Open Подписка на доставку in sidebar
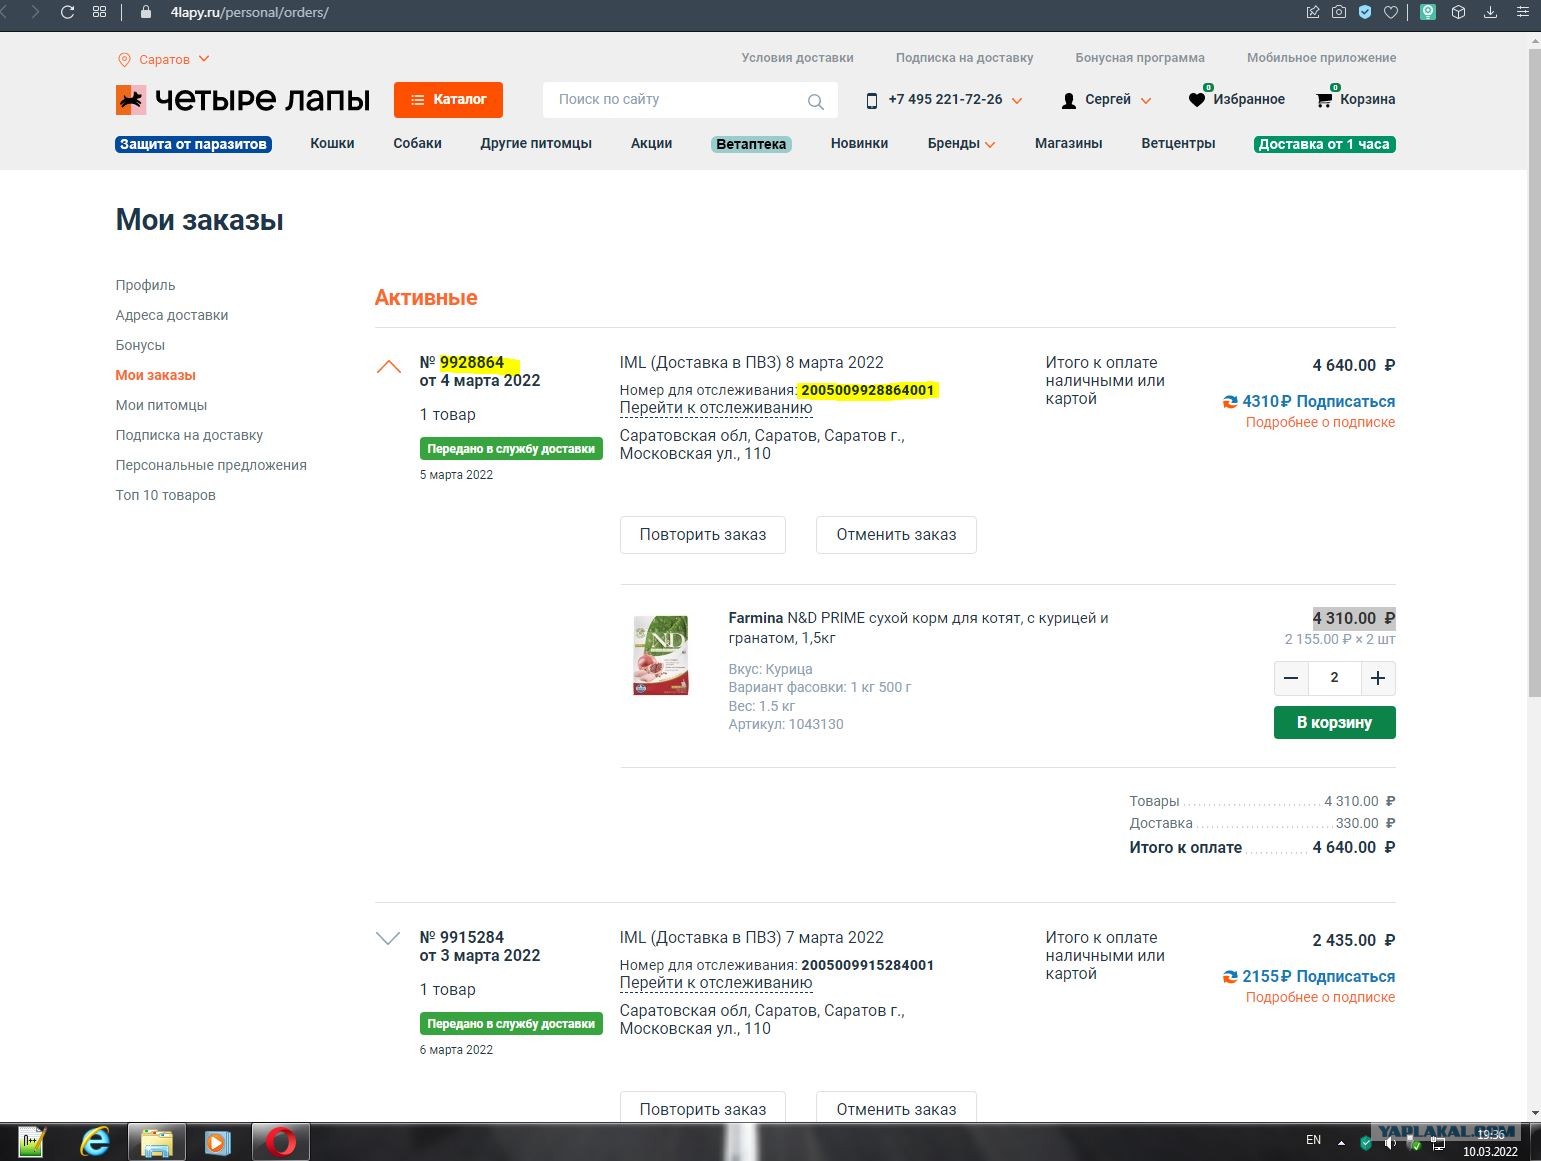 tap(189, 435)
